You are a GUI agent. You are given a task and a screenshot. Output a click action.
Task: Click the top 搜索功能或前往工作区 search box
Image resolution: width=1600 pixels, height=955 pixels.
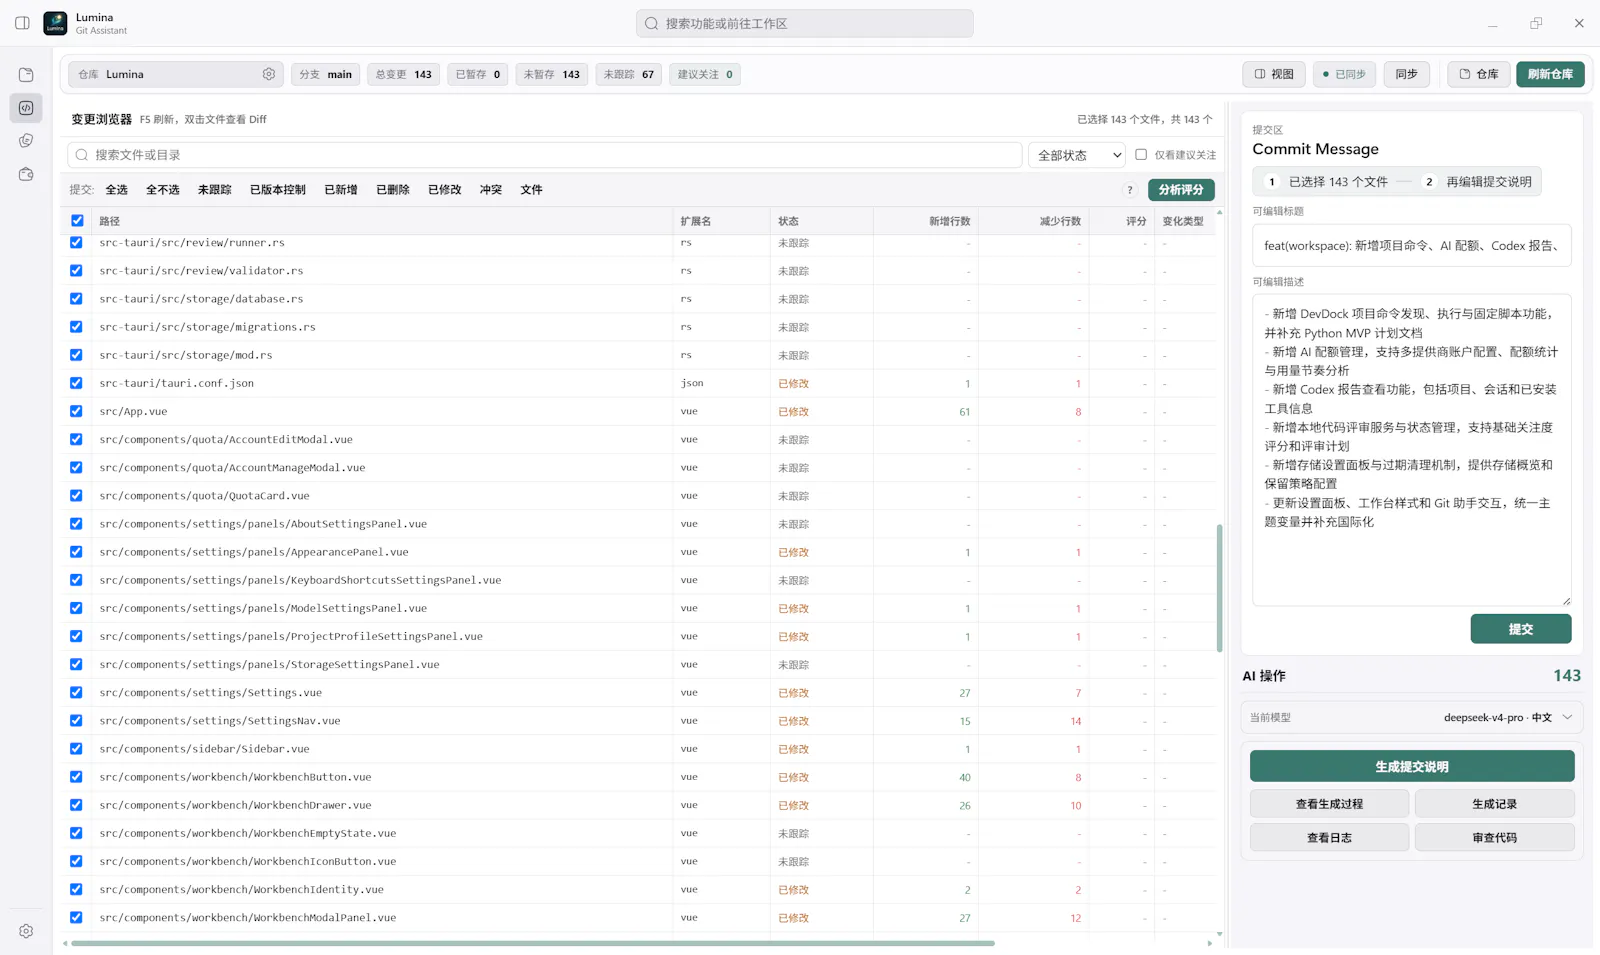(x=804, y=23)
